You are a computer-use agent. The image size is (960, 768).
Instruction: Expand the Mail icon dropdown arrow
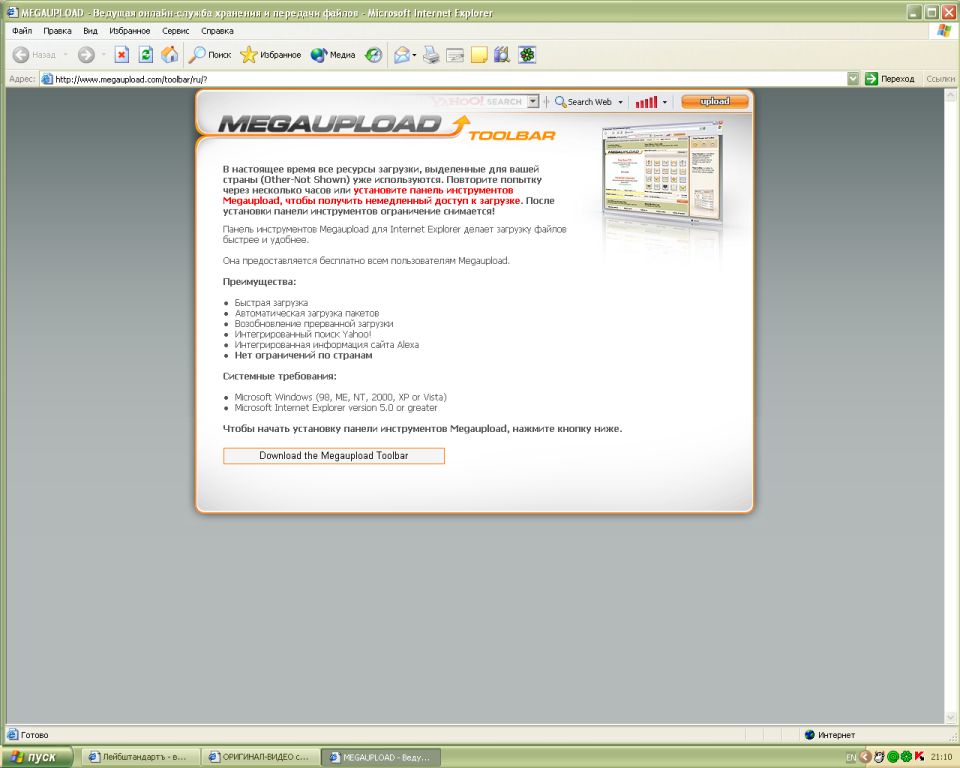click(414, 55)
